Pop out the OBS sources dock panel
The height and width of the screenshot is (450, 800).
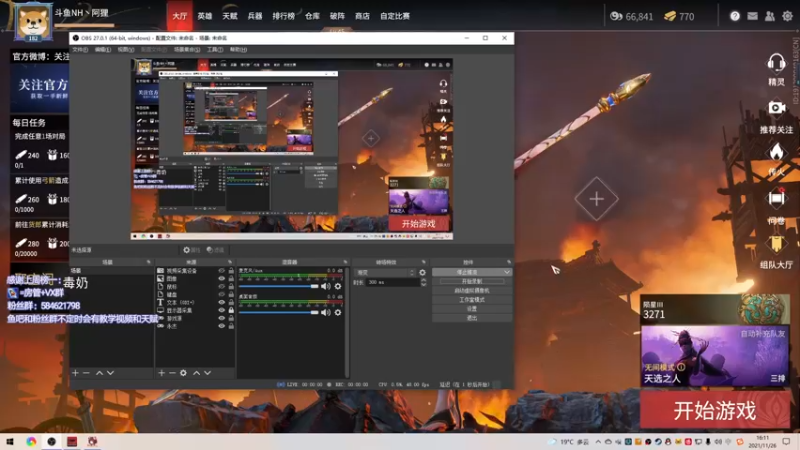[230, 262]
